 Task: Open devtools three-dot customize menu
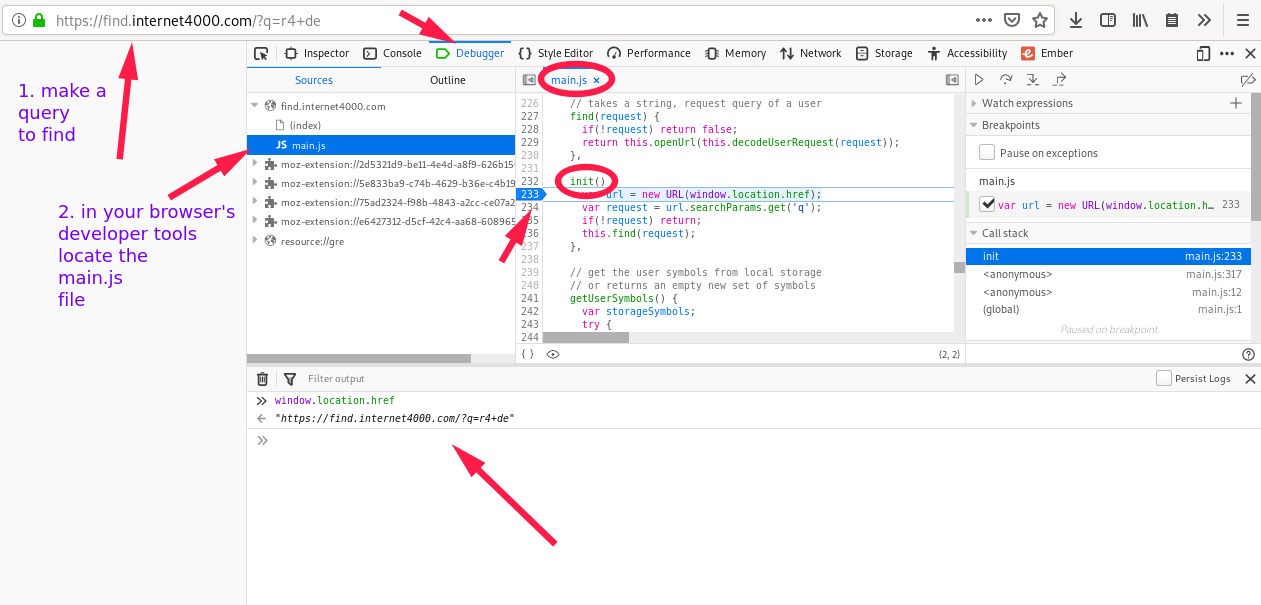click(x=1227, y=54)
